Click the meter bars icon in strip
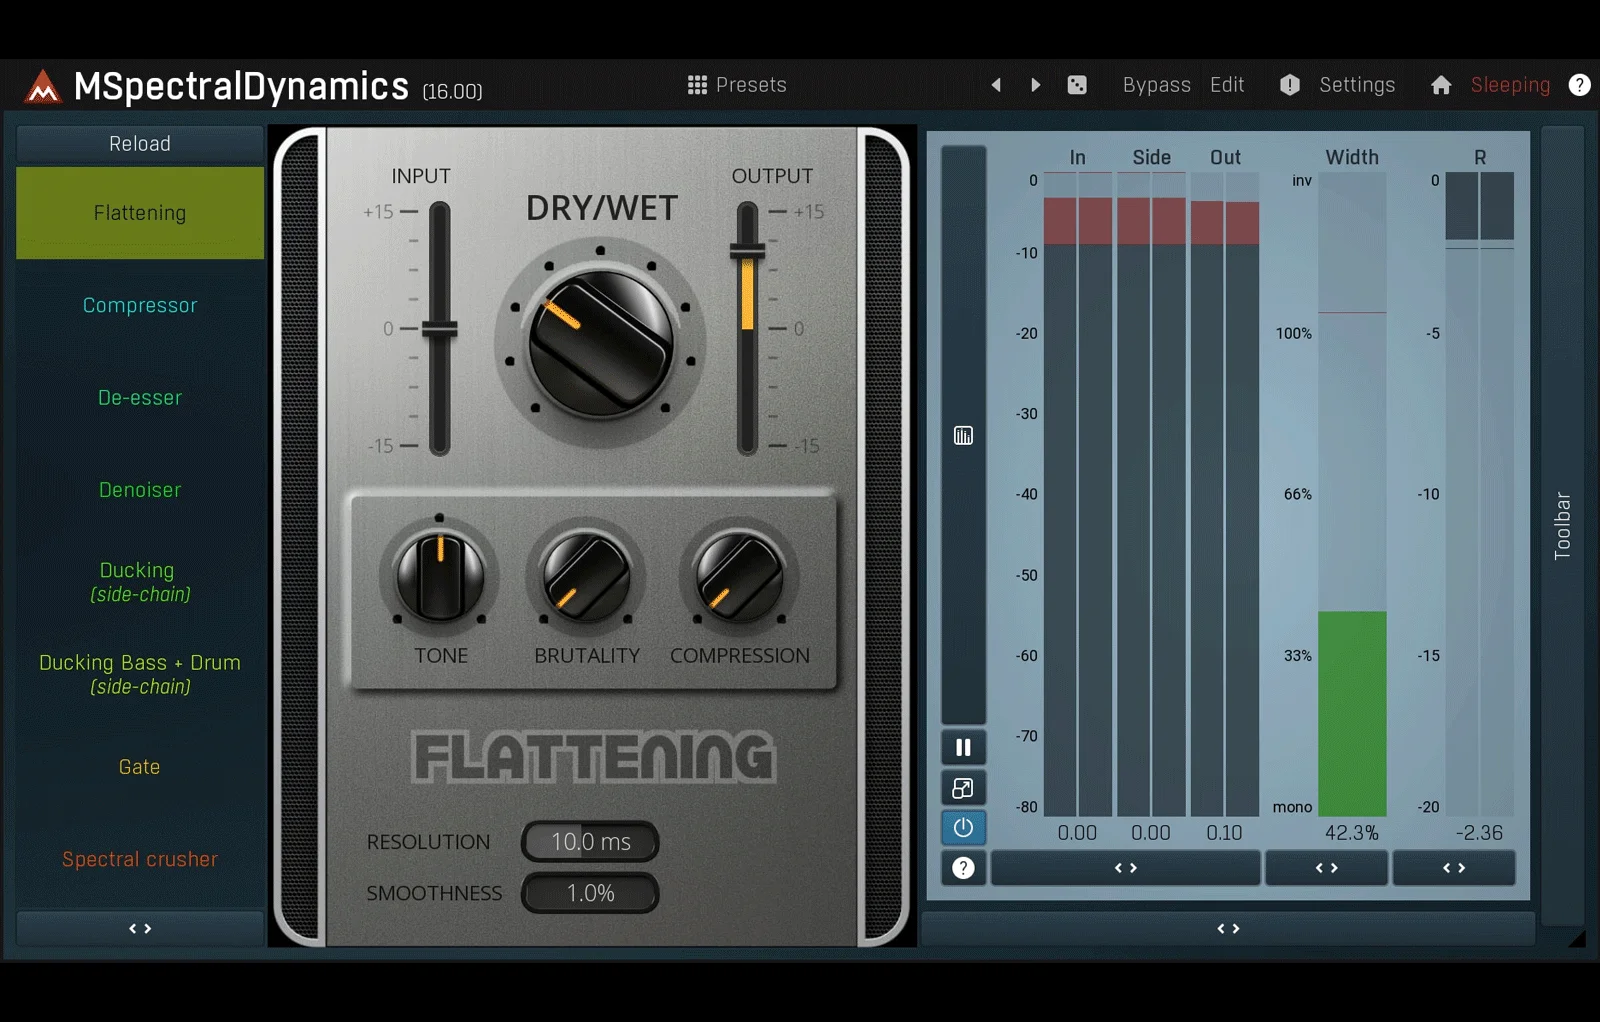The width and height of the screenshot is (1600, 1022). (x=963, y=435)
